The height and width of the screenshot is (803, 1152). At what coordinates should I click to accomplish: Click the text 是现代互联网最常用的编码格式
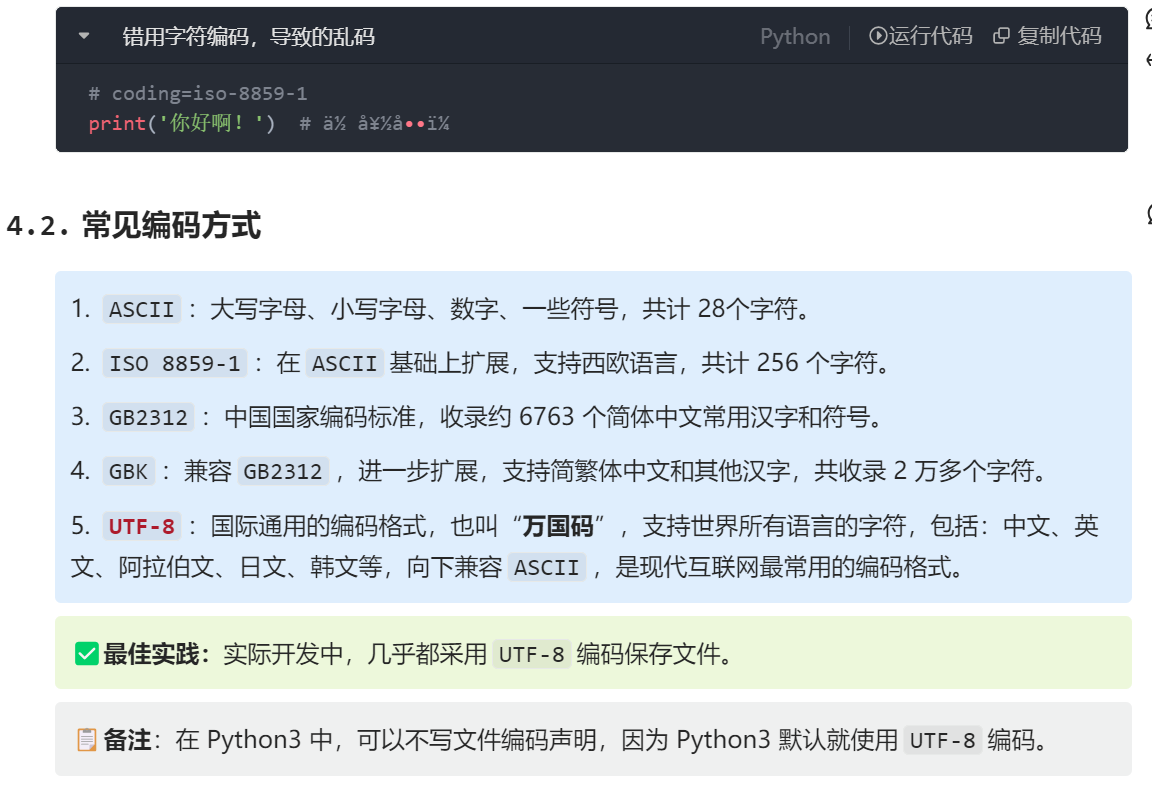[783, 567]
